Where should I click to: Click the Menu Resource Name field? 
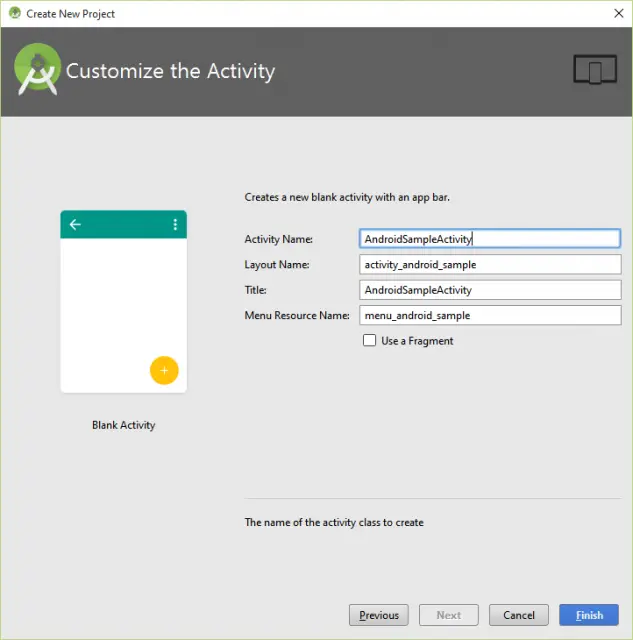pyautogui.click(x=490, y=315)
